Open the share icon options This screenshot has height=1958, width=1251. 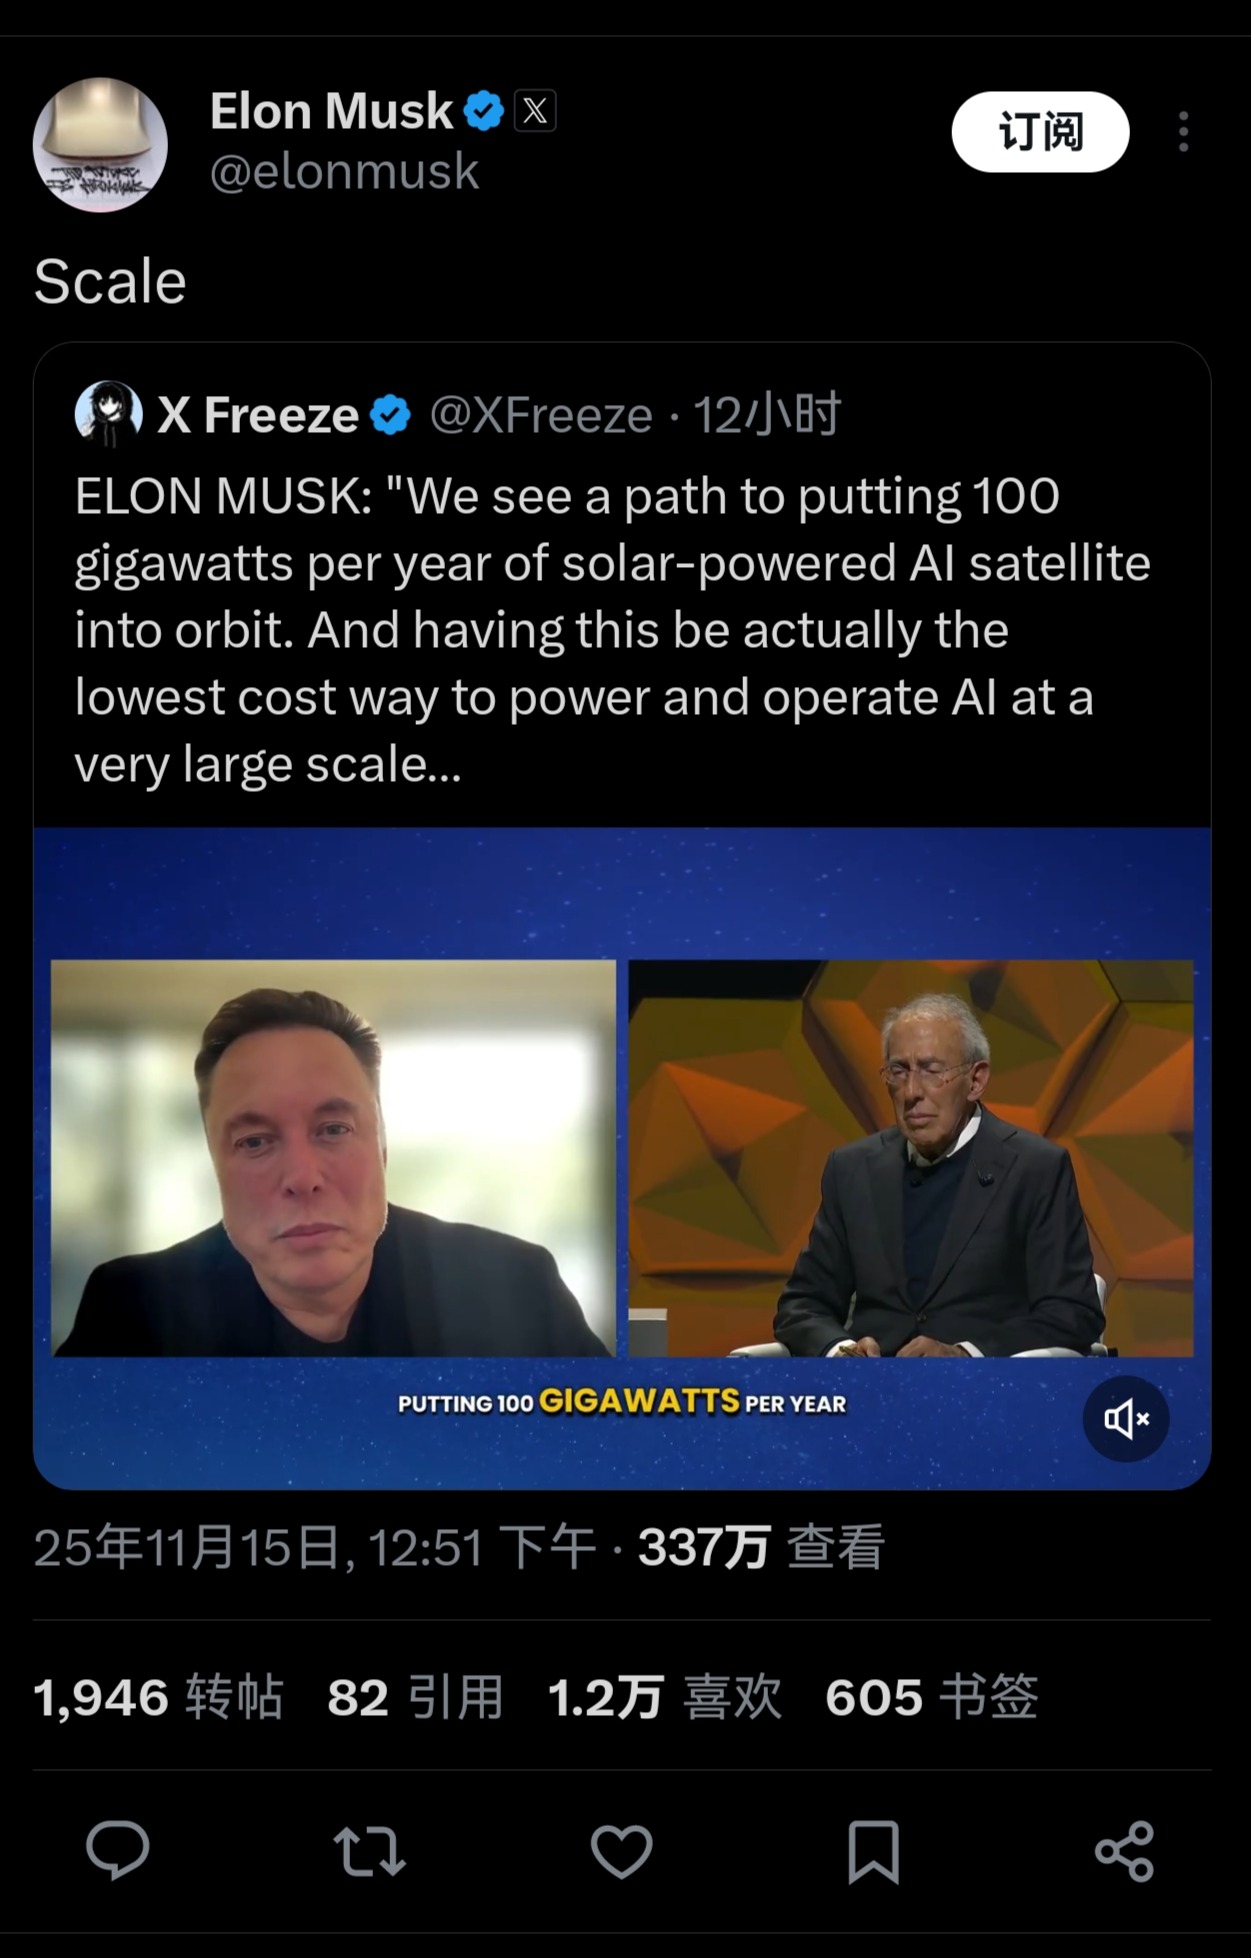[1124, 1851]
